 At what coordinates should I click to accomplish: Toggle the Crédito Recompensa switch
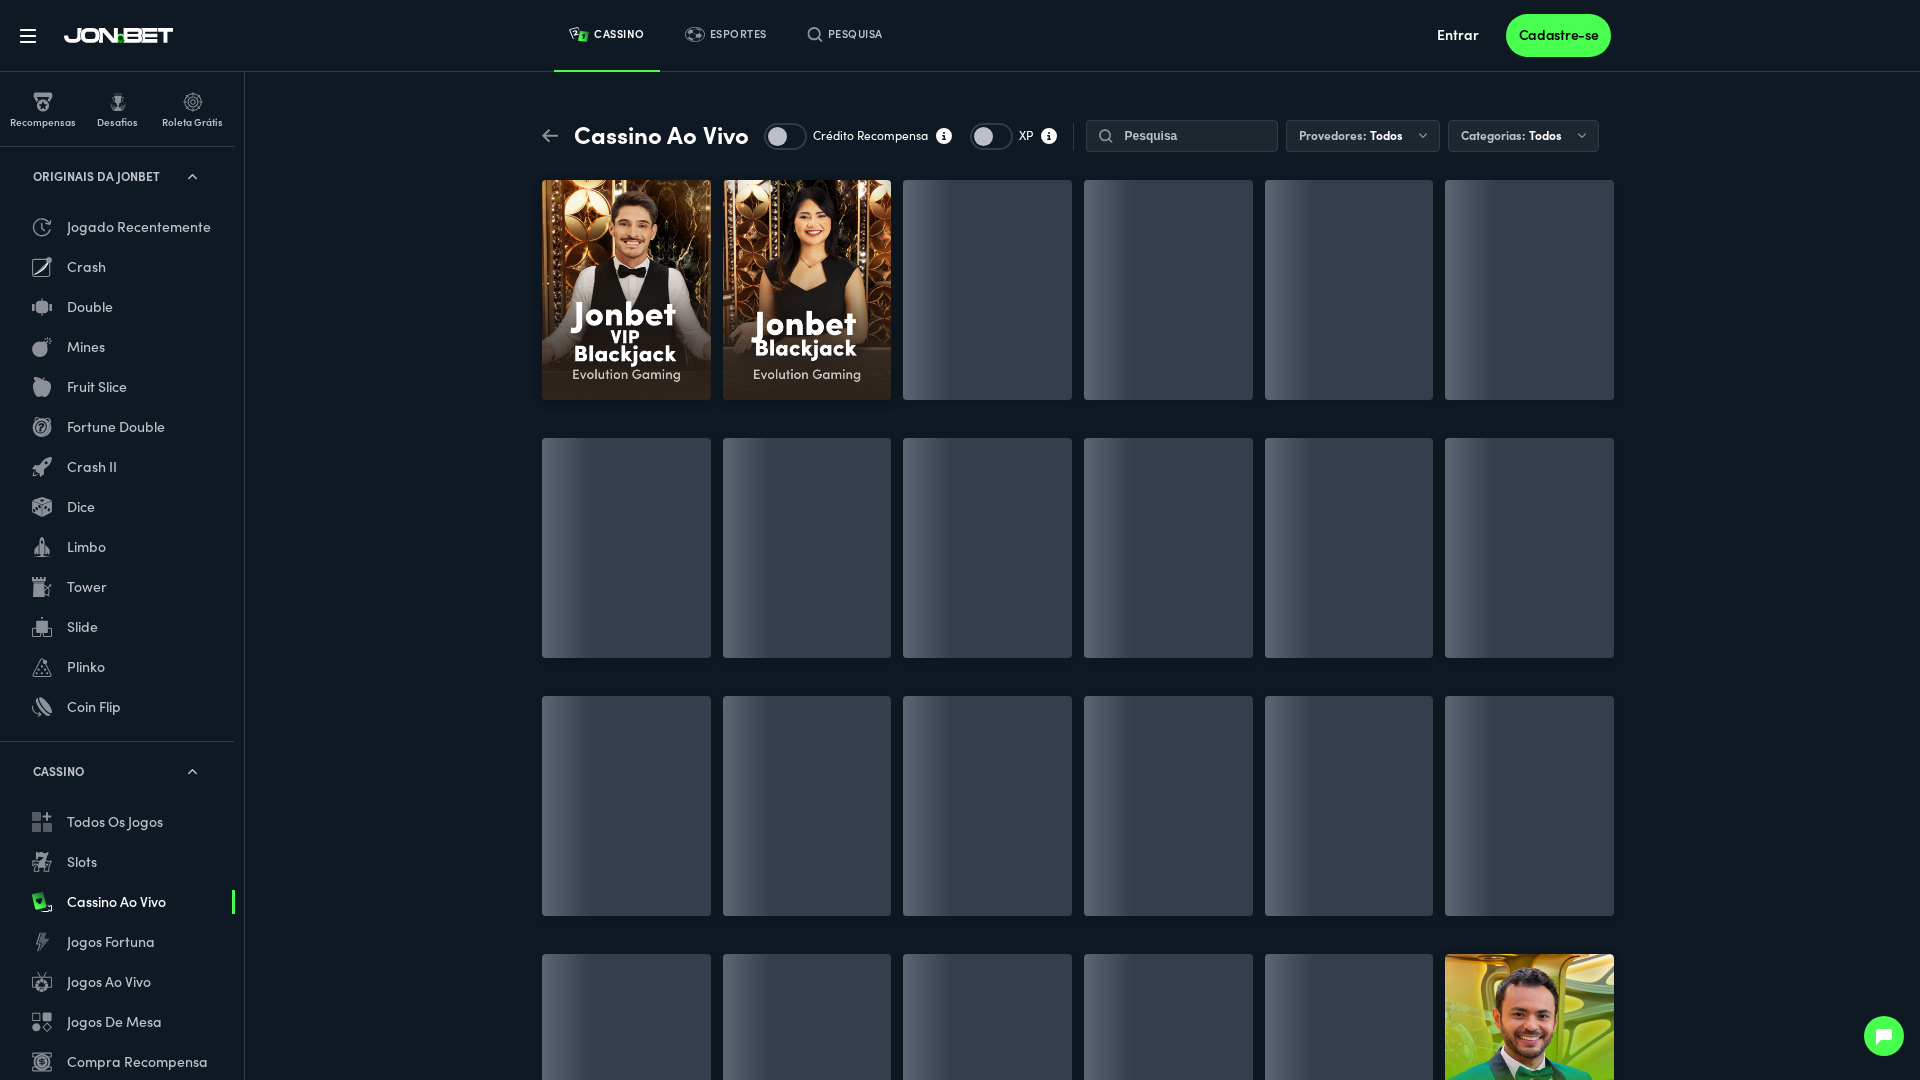[x=786, y=136]
